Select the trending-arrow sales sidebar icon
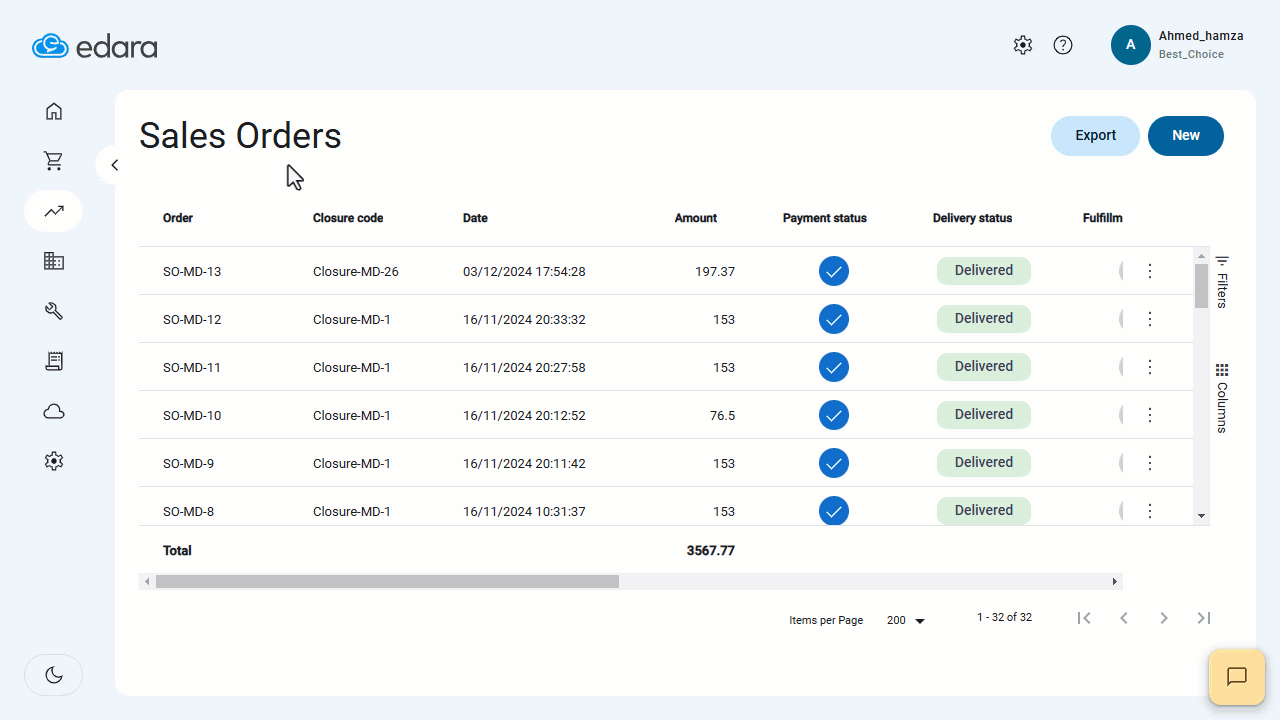This screenshot has height=720, width=1280. [x=54, y=211]
